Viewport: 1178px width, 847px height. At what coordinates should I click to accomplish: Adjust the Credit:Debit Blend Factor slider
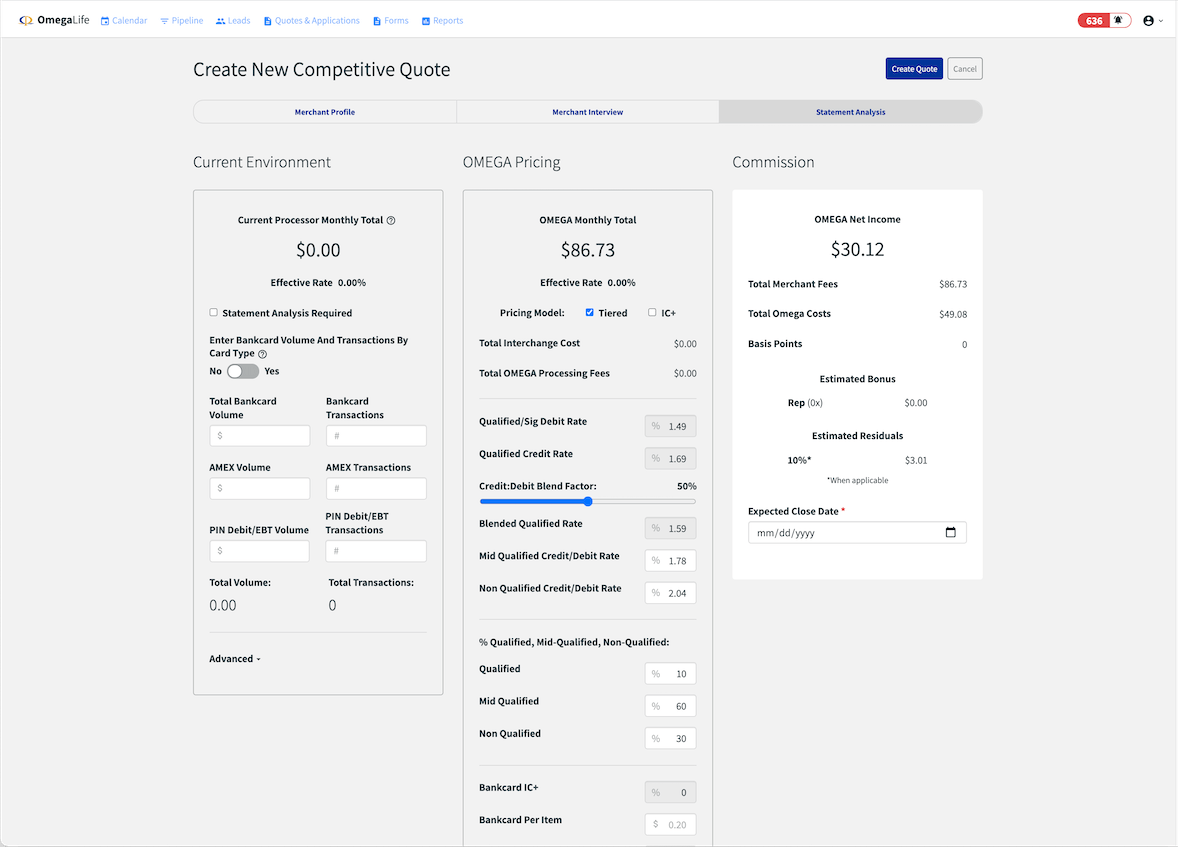(588, 501)
